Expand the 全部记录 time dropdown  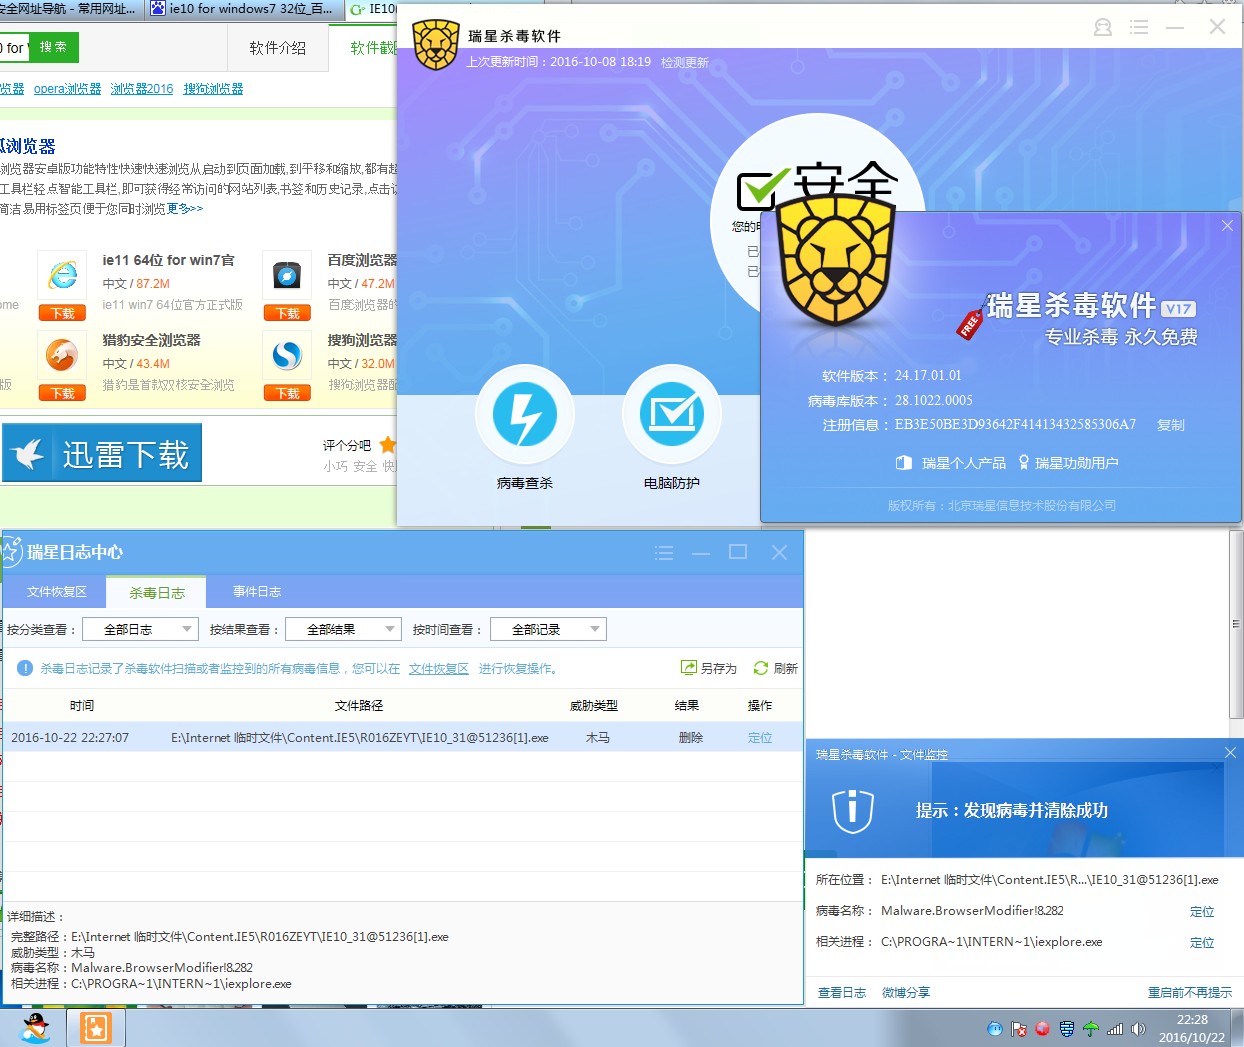pyautogui.click(x=548, y=629)
